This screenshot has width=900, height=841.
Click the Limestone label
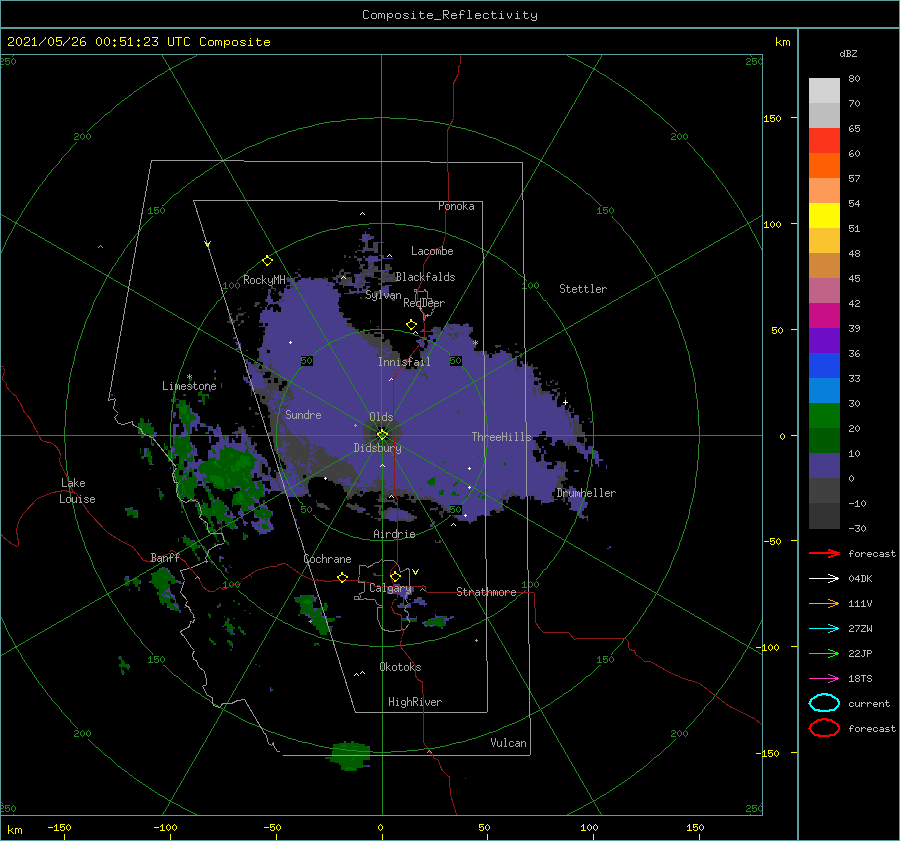[189, 386]
